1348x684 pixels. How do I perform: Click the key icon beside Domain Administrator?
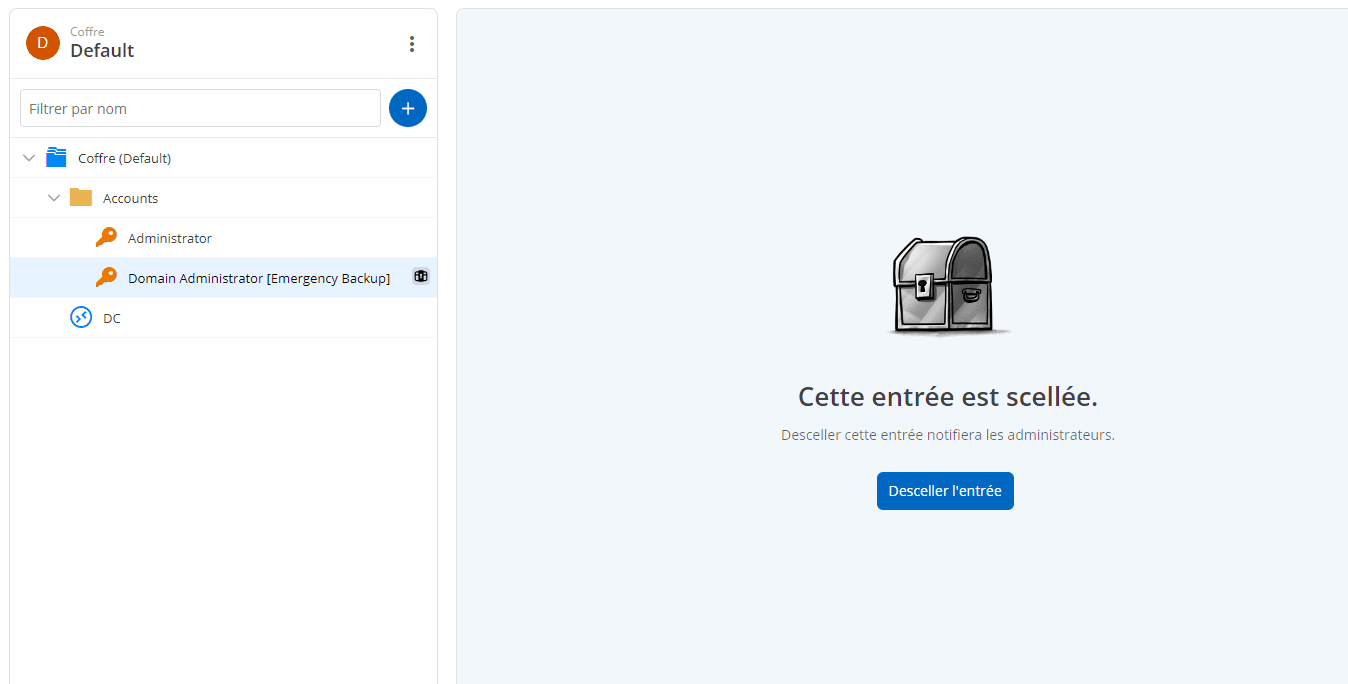tap(106, 277)
